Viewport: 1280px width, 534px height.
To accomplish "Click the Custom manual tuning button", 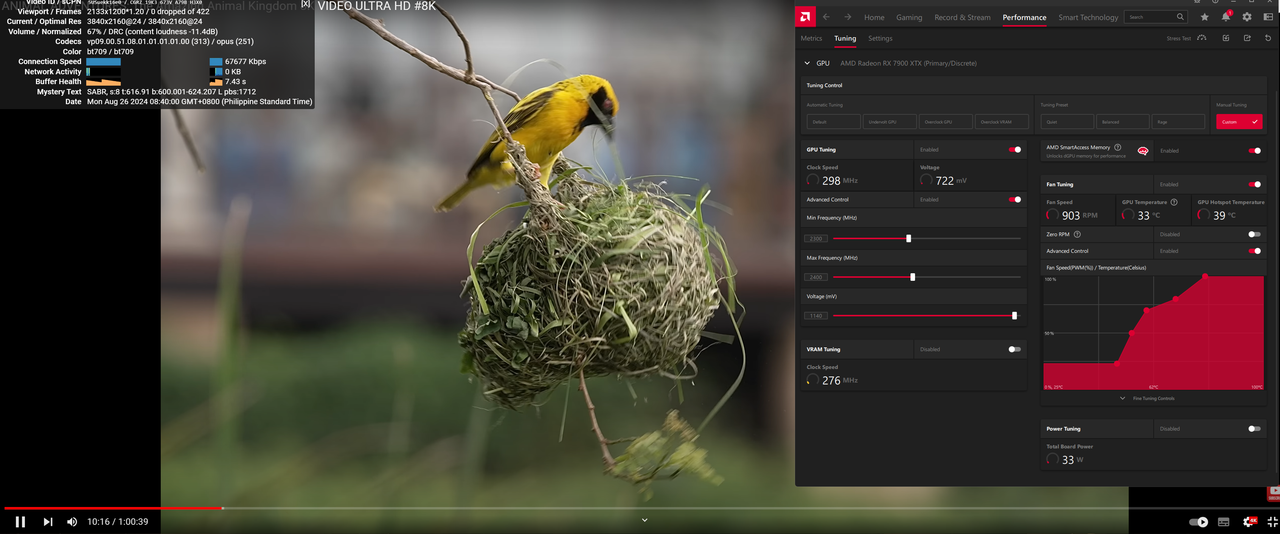I will pyautogui.click(x=1239, y=121).
